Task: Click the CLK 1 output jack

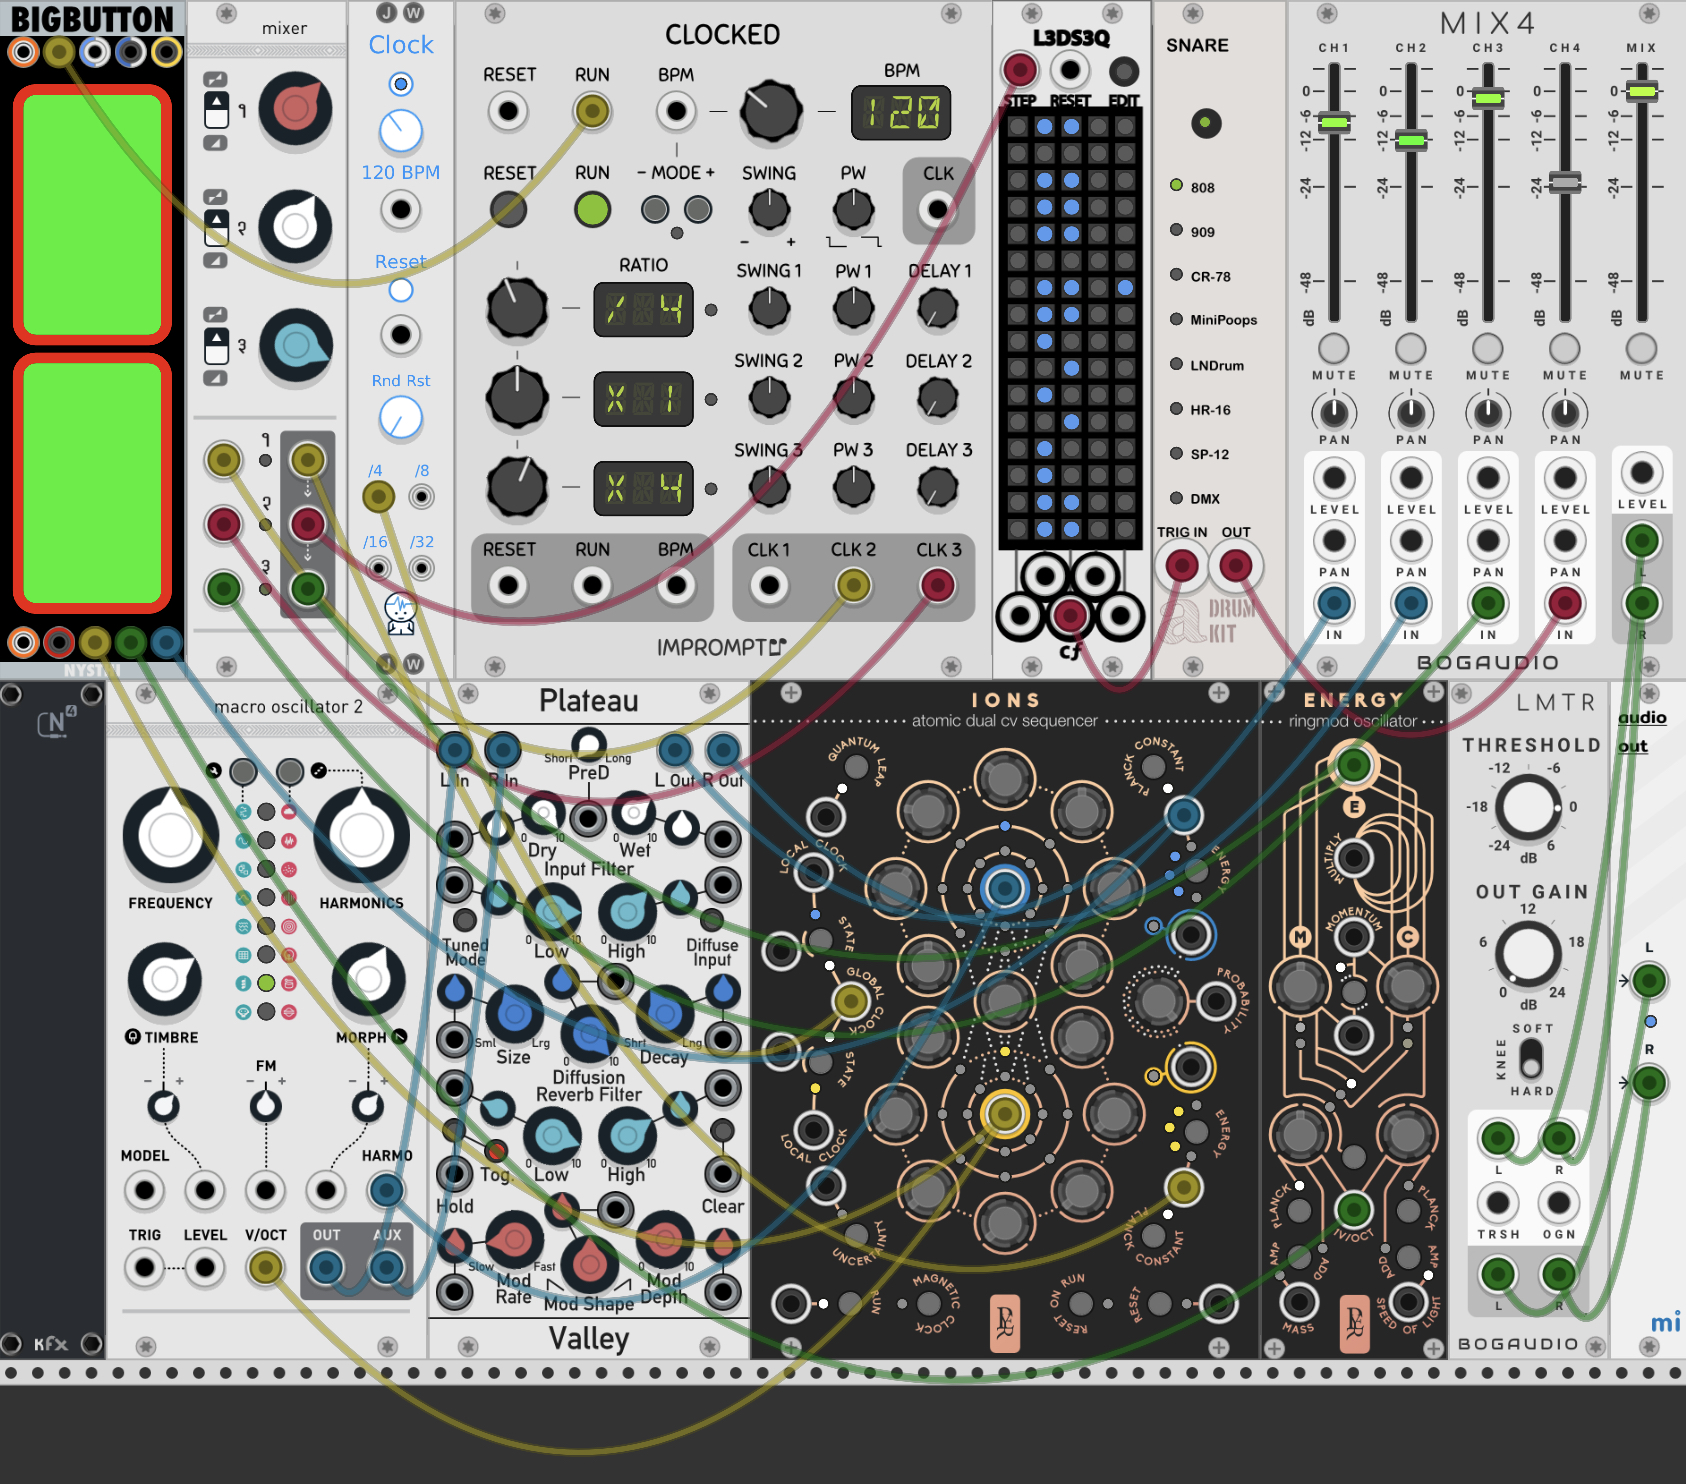Action: pos(769,585)
